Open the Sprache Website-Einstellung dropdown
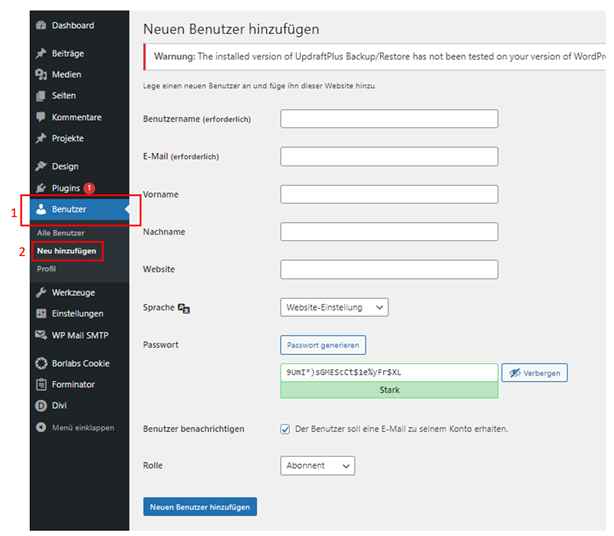 [x=334, y=308]
